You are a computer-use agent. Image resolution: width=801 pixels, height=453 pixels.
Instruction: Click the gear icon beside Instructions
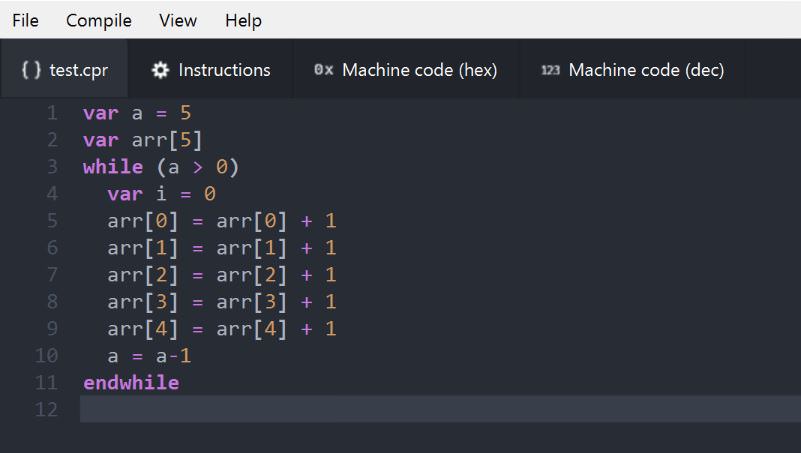click(x=160, y=70)
